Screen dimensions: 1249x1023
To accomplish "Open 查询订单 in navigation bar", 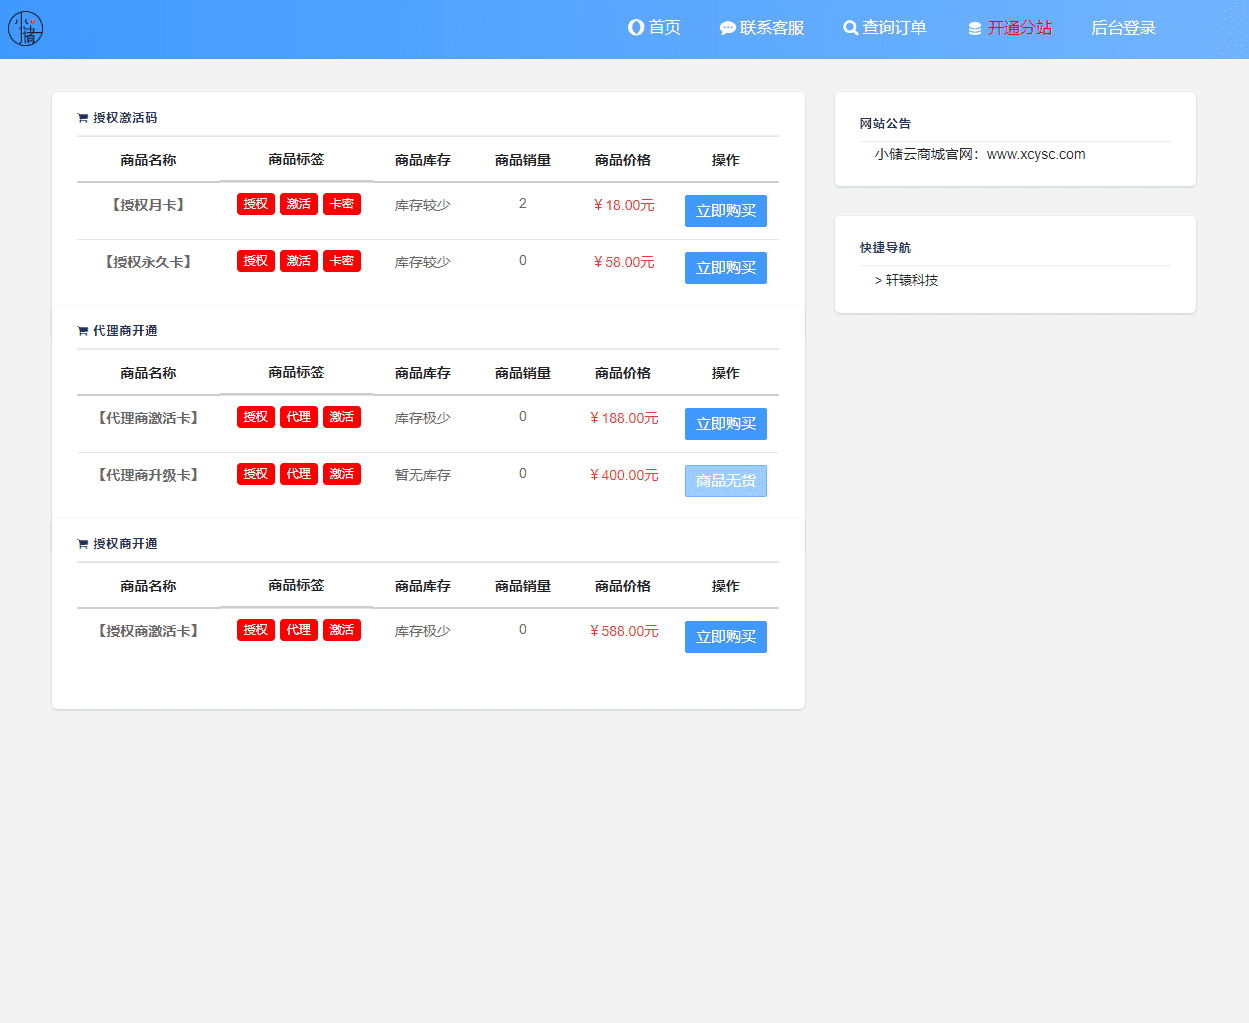I will pyautogui.click(x=894, y=28).
